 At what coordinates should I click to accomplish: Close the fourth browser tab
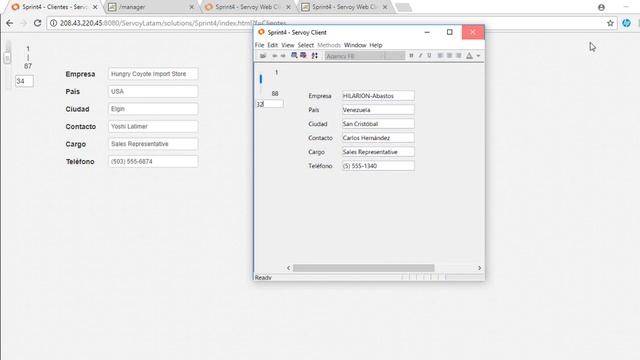click(385, 7)
